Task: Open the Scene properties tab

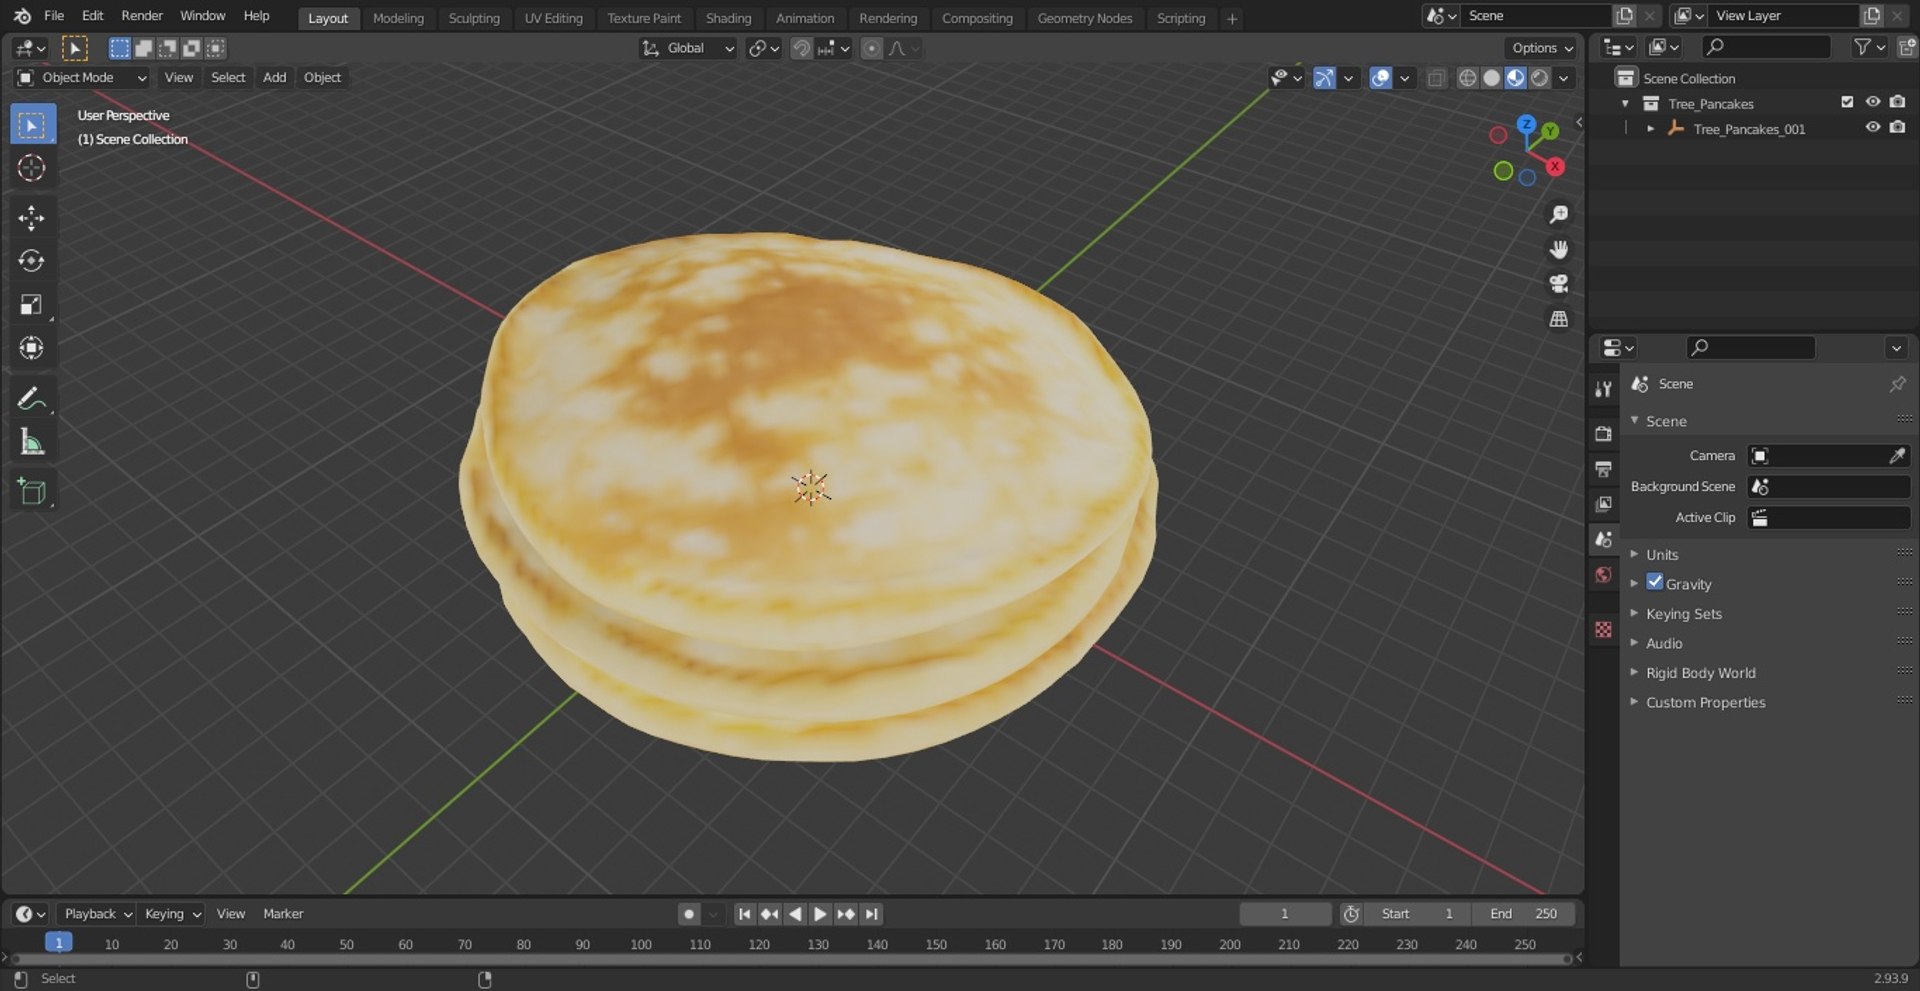Action: click(x=1603, y=539)
